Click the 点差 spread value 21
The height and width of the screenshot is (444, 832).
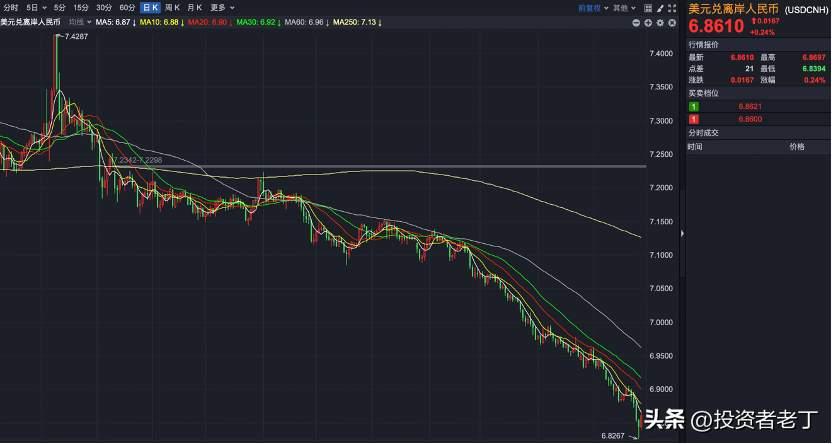tap(750, 69)
